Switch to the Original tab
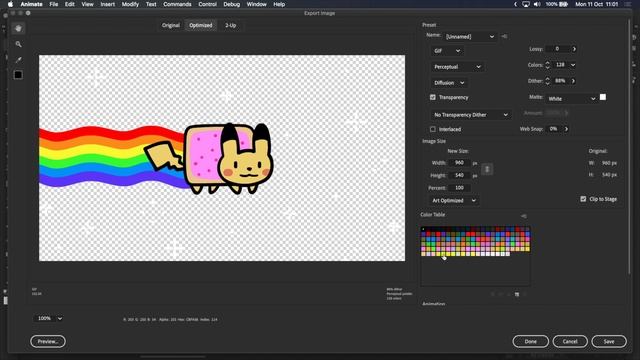The width and height of the screenshot is (640, 360). coord(171,25)
